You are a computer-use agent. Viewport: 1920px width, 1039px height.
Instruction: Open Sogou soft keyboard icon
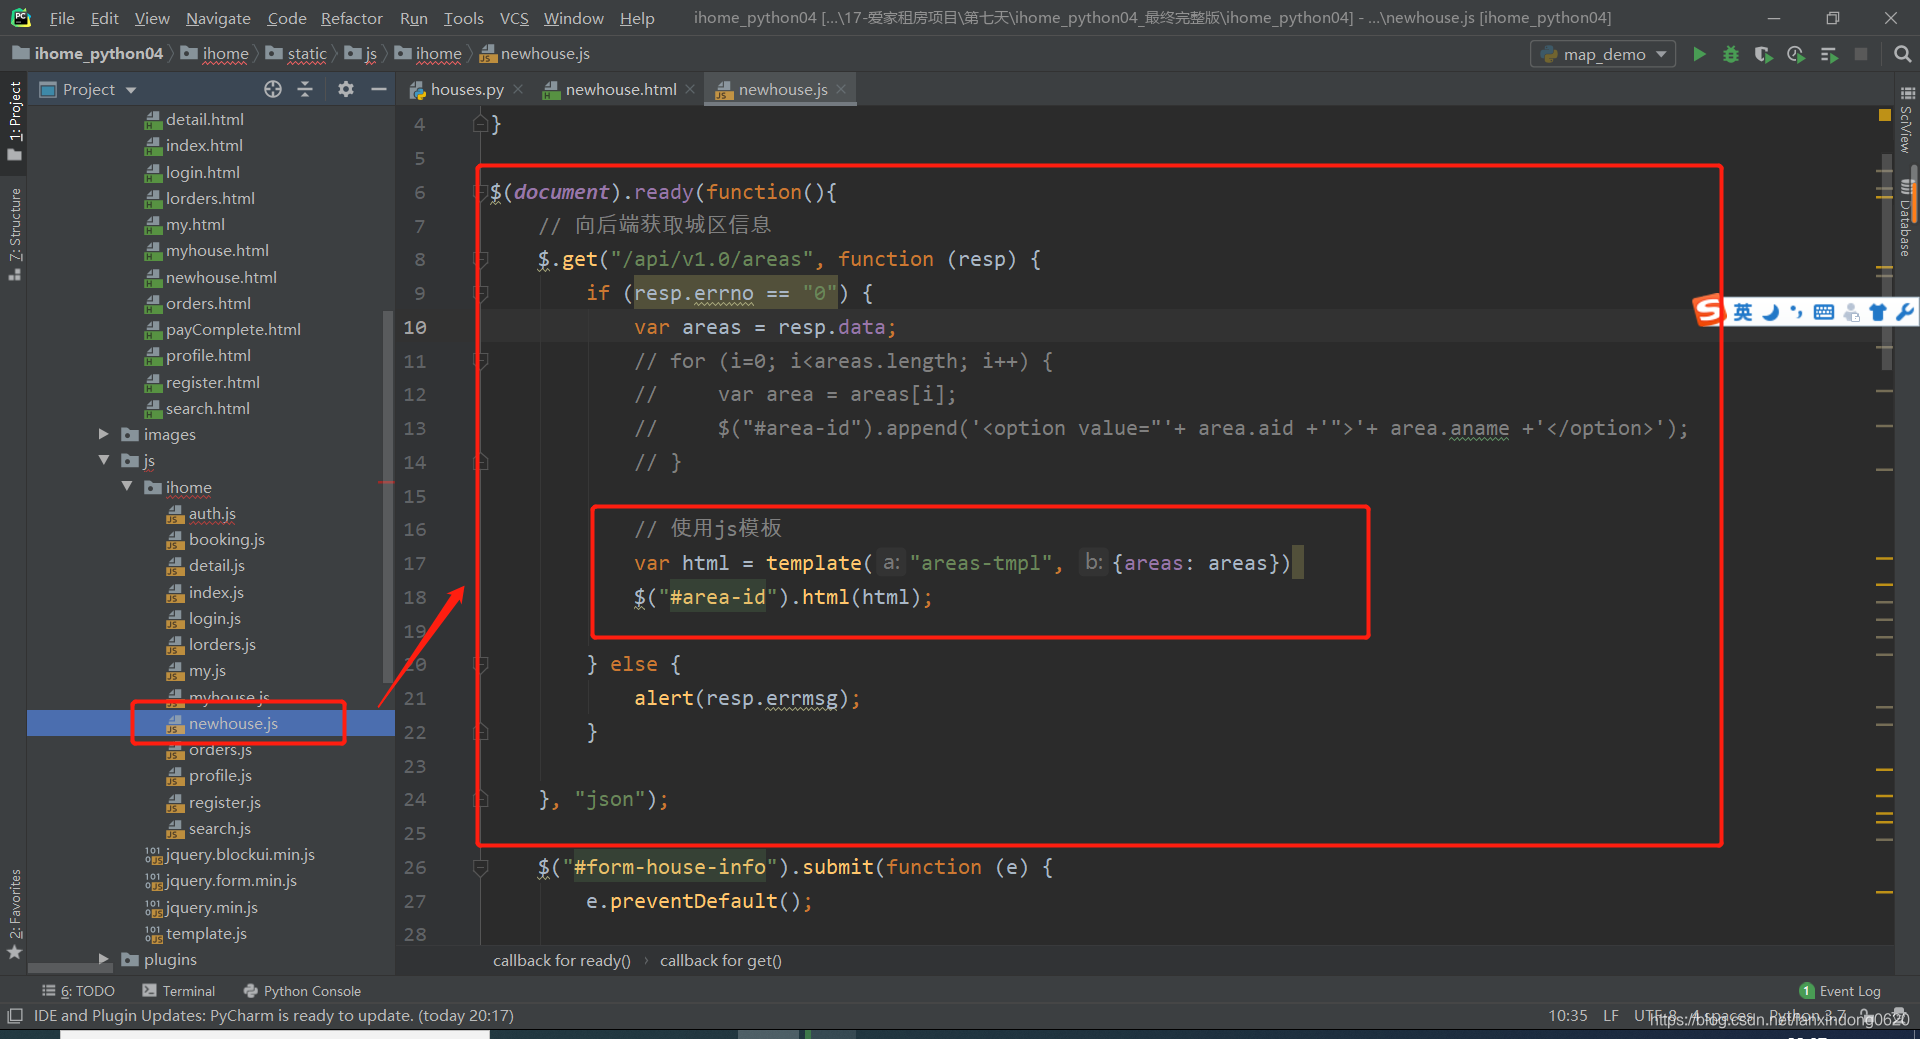tap(1824, 312)
